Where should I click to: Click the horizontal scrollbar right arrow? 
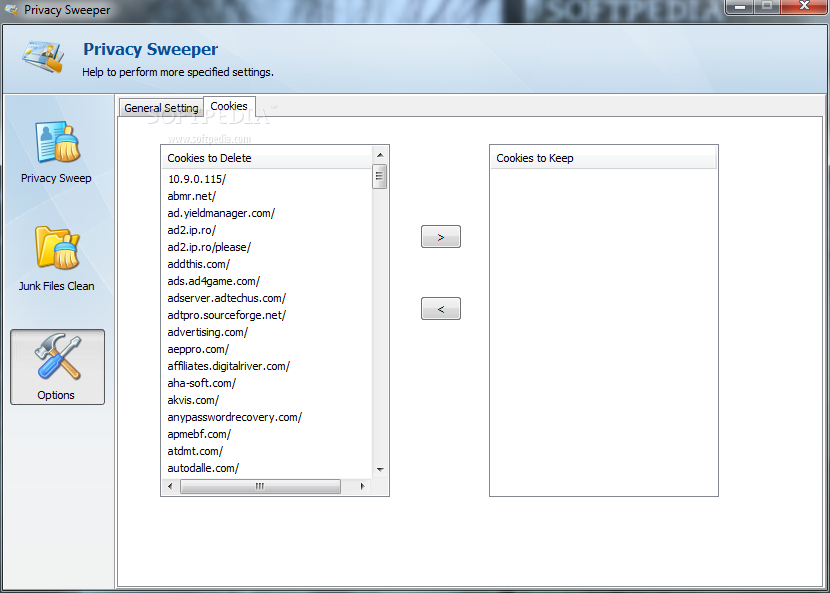click(363, 486)
